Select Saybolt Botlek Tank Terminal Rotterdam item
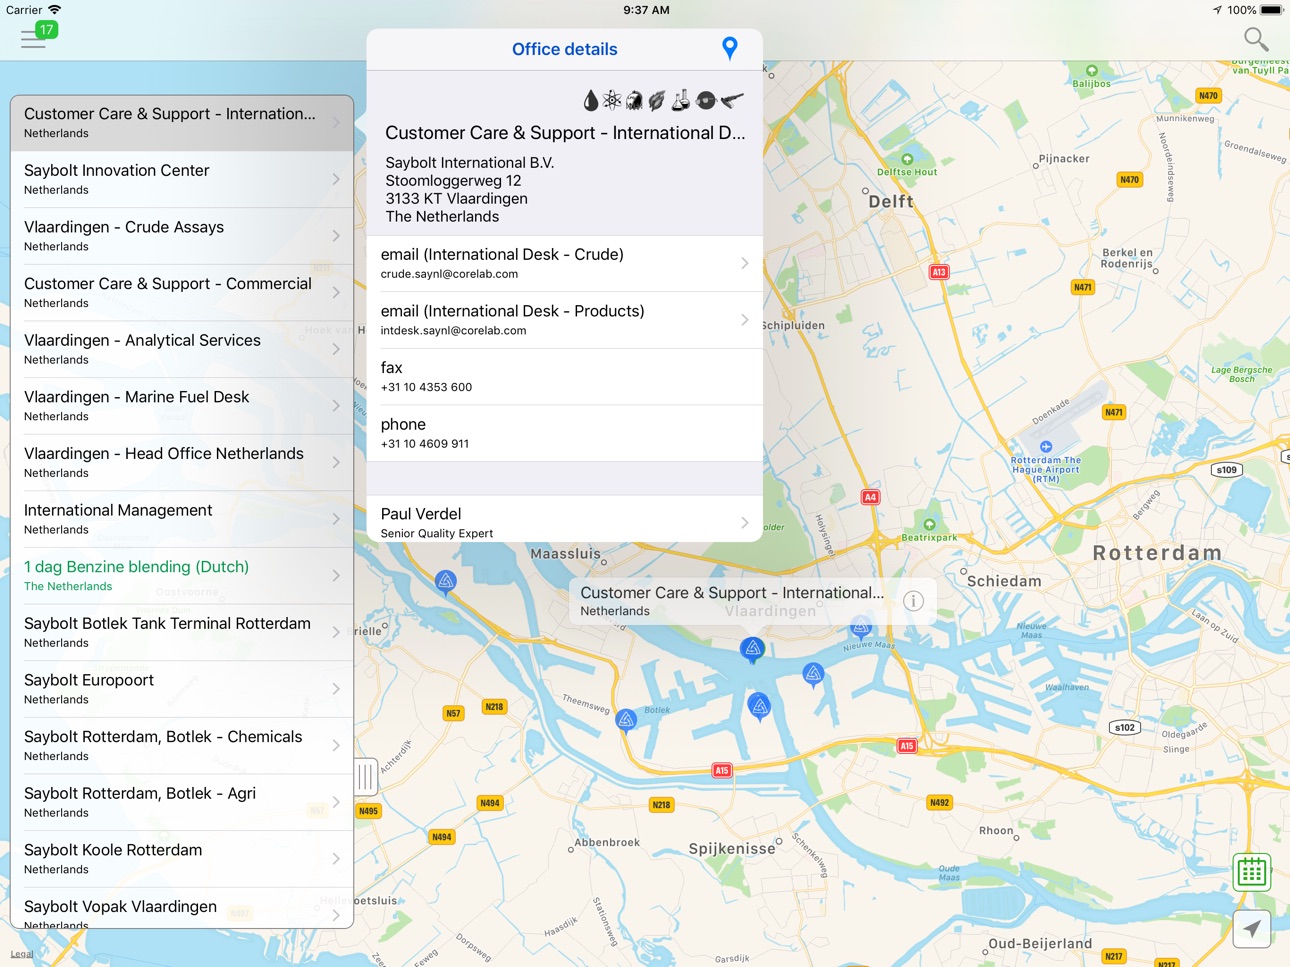 182,632
